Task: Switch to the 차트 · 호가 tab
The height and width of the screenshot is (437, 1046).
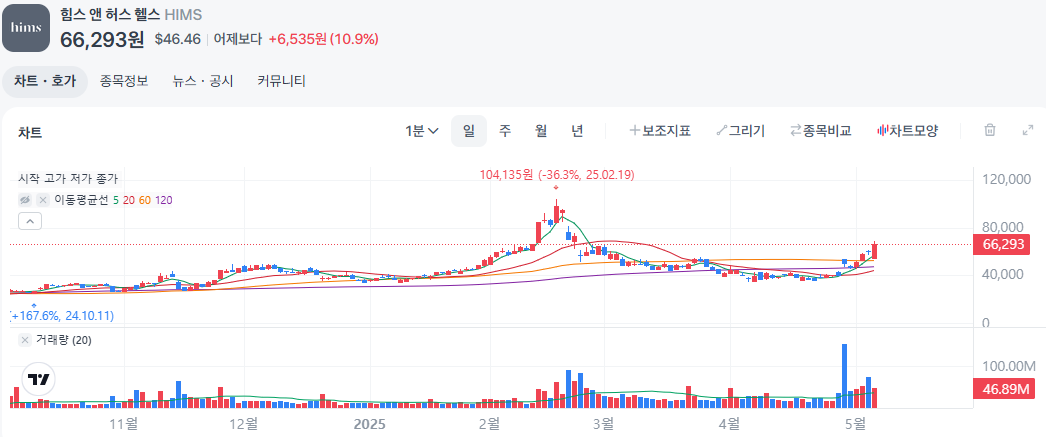Action: click(45, 82)
